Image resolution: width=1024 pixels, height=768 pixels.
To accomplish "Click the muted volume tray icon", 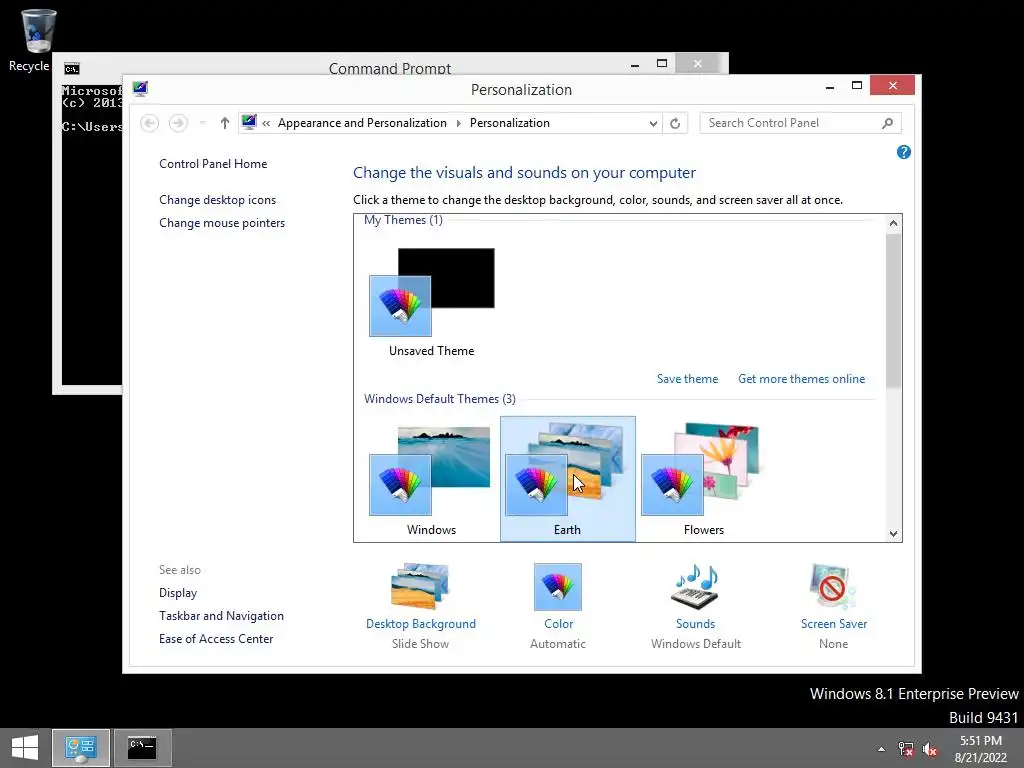I will point(930,749).
